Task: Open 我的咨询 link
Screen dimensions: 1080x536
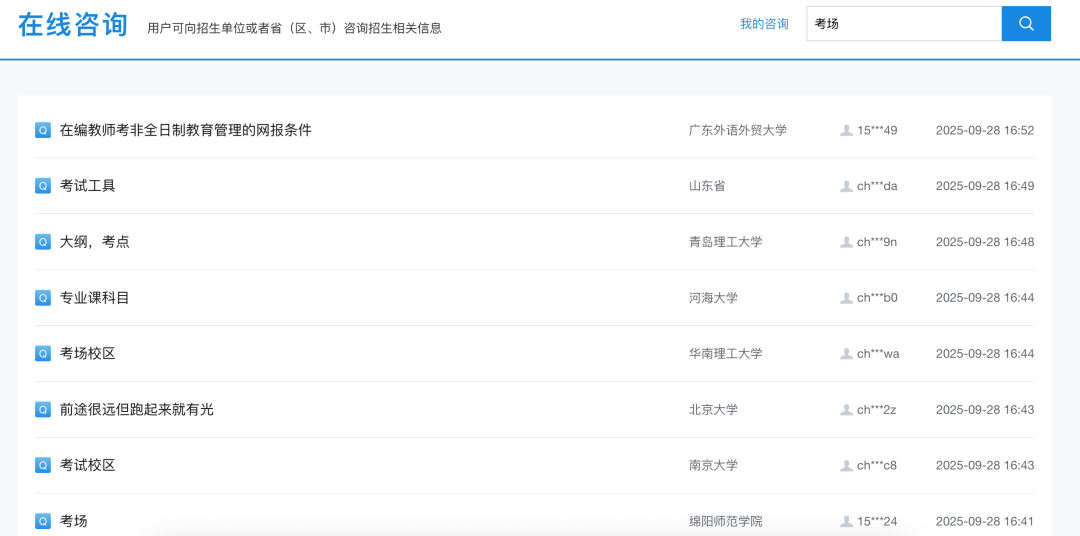Action: point(765,24)
